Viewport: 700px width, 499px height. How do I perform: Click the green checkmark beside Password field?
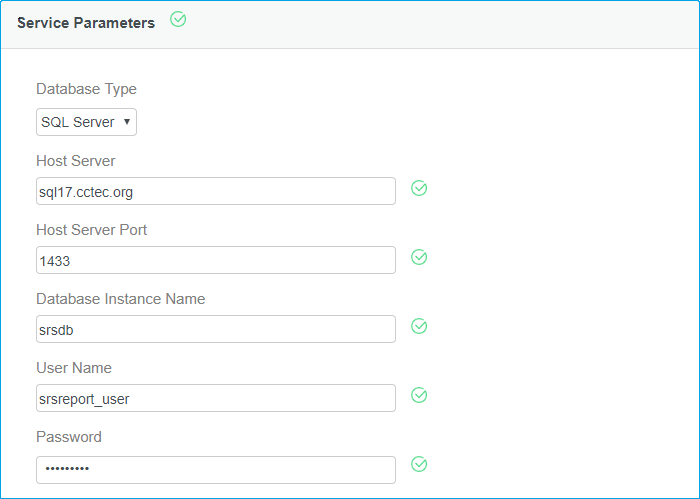click(420, 464)
